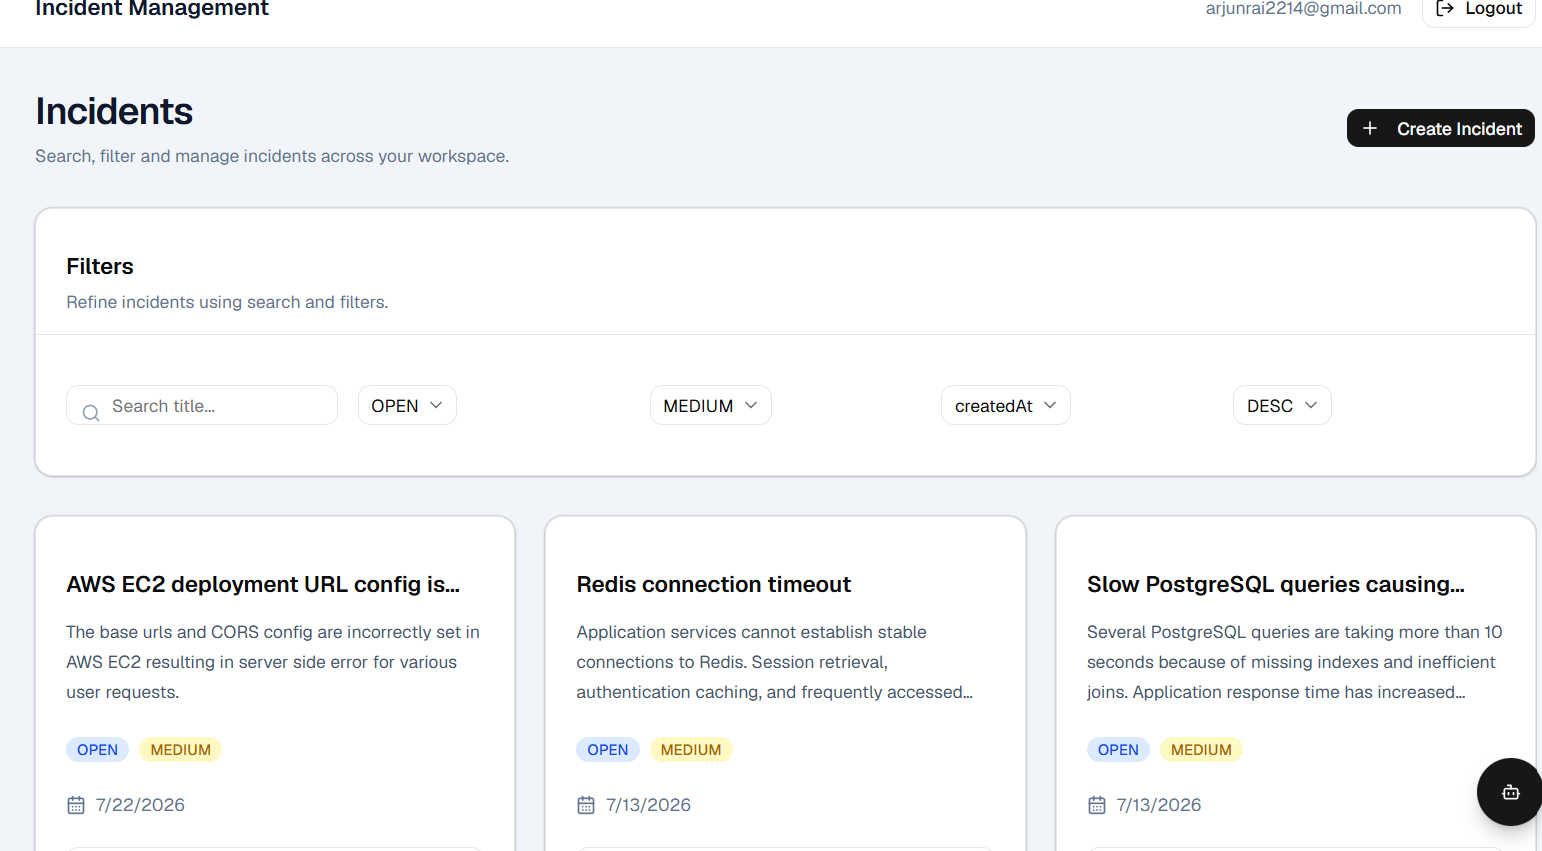Viewport: 1542px width, 851px height.
Task: Click the Filters section heading
Action: [x=100, y=266]
